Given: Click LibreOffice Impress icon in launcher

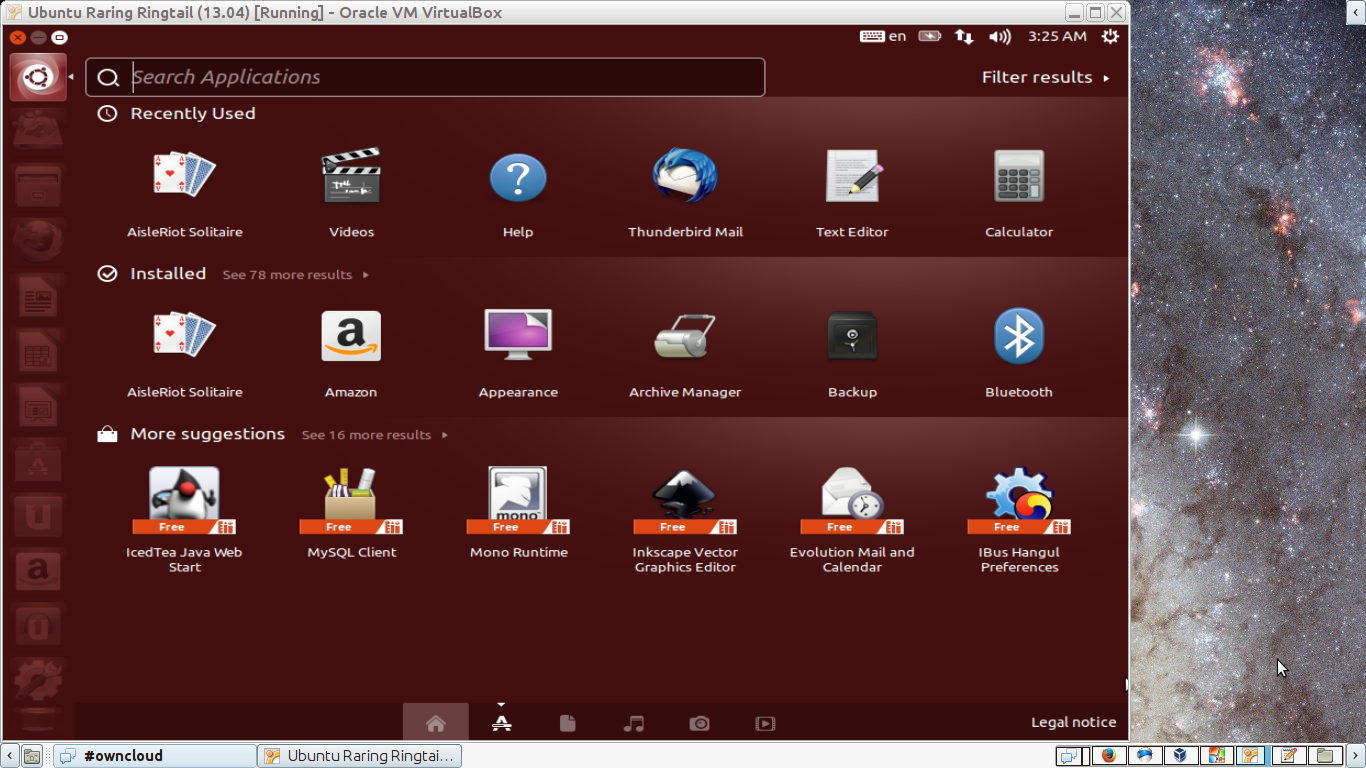Looking at the screenshot, I should point(38,406).
